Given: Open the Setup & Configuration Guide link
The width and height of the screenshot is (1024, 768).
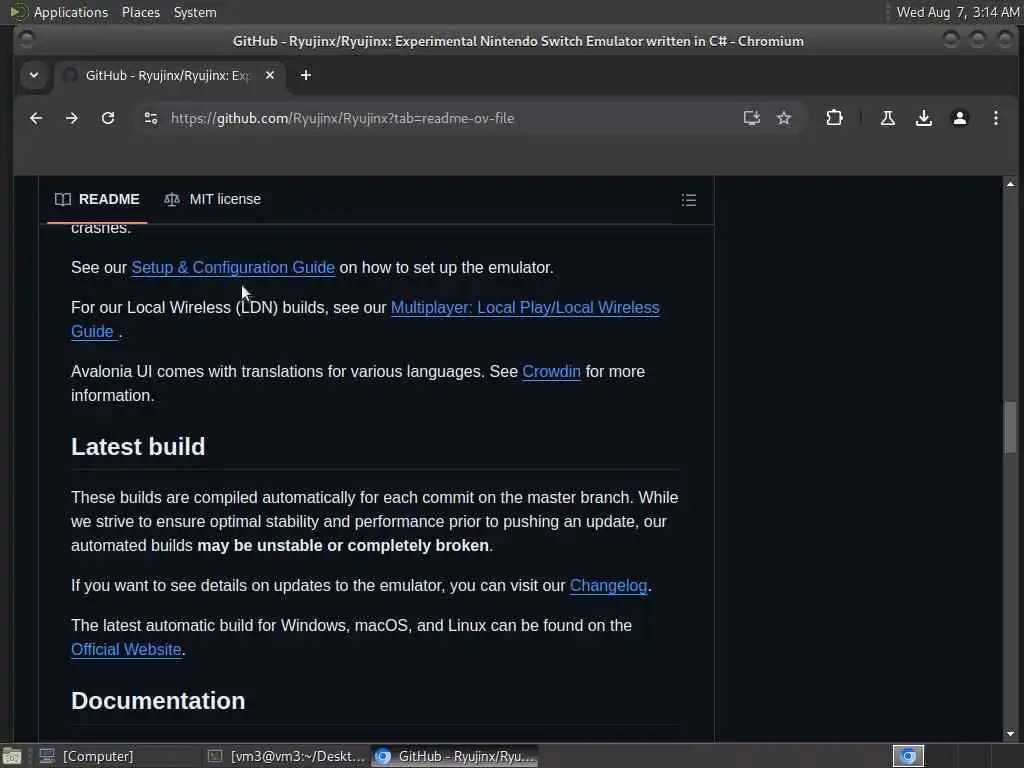Looking at the screenshot, I should click(233, 268).
